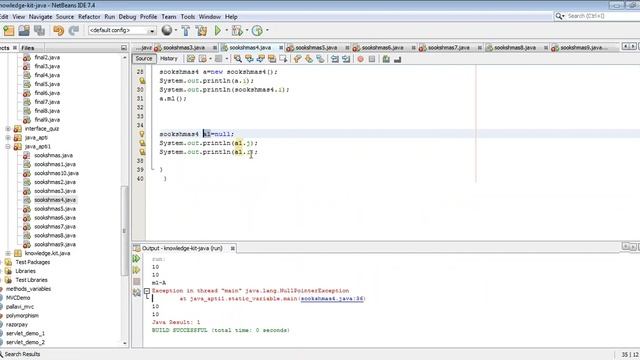Toggle the History view button

pos(169,59)
